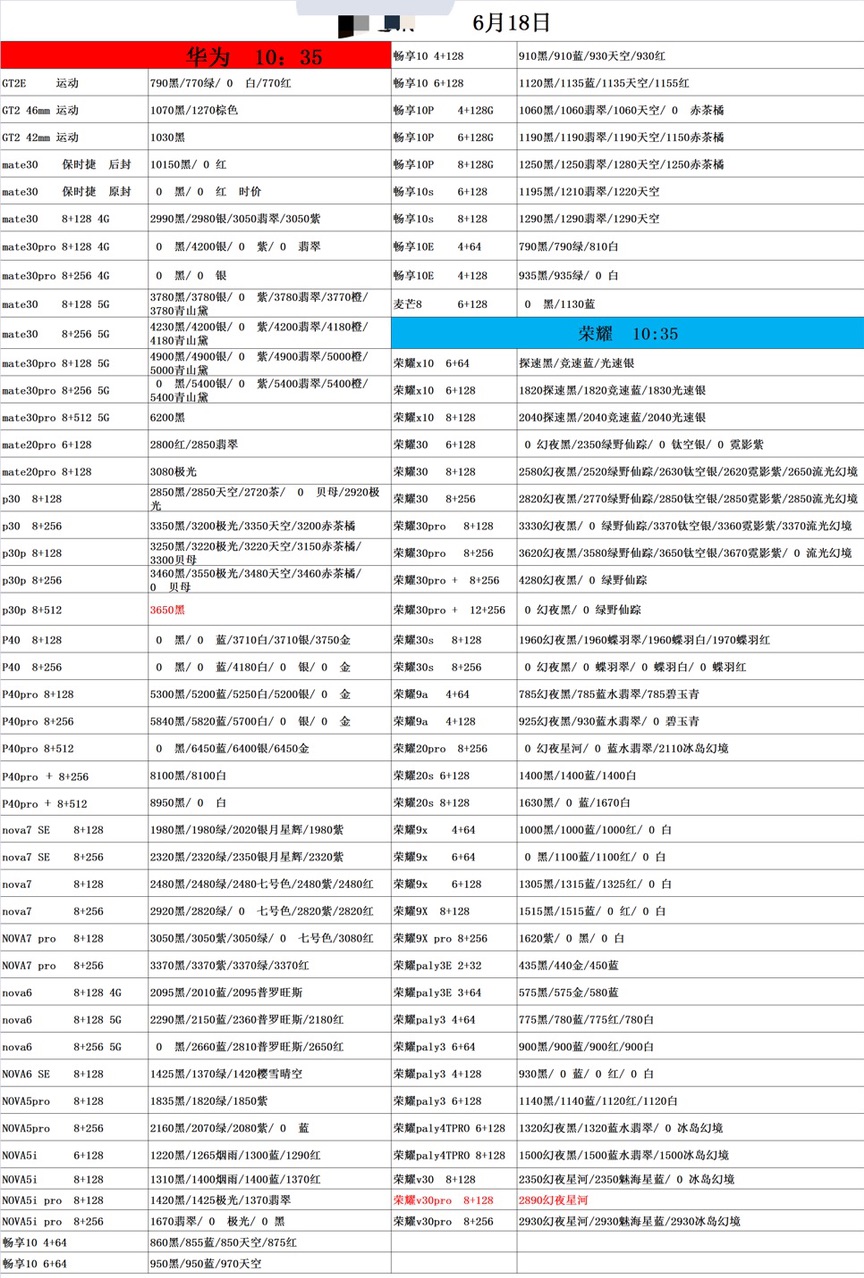Screen dimensions: 864x1278
Task: Click the 0 黑/1130蓝 price cell
Action: point(690,304)
